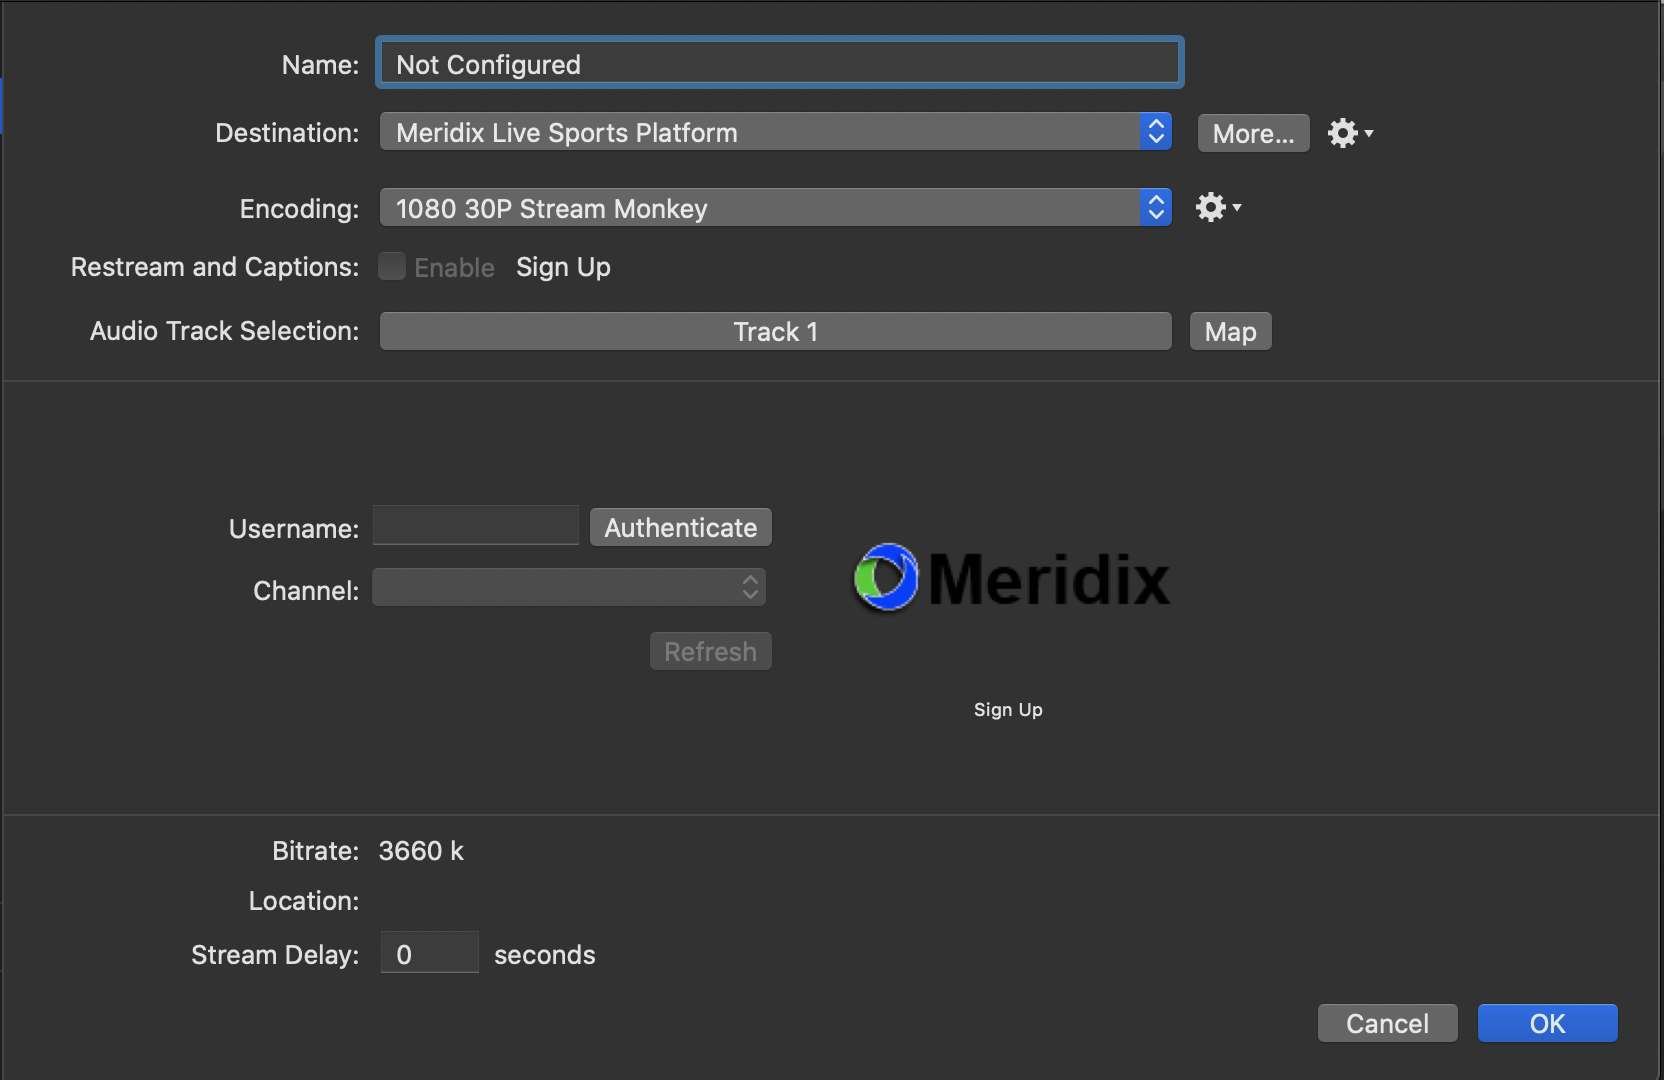Screen dimensions: 1664x1080
Task: Click the 3660 k bitrate value
Action: pyautogui.click(x=421, y=851)
